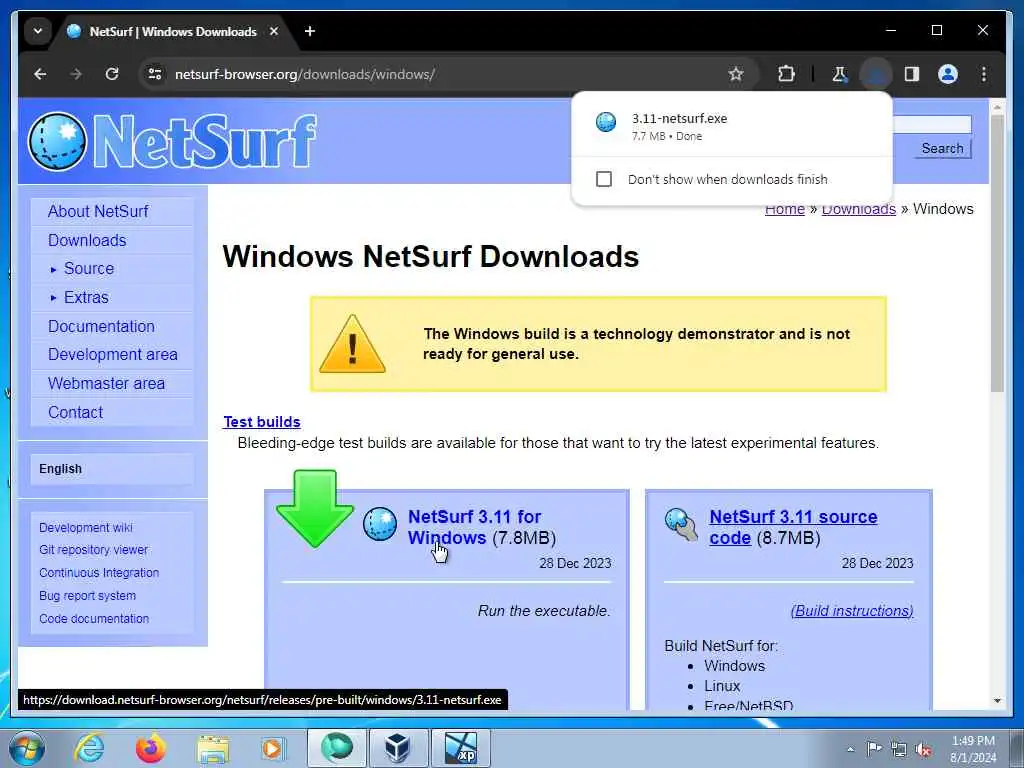The width and height of the screenshot is (1024, 768).
Task: Launch Internet Explorer from taskbar
Action: 89,748
